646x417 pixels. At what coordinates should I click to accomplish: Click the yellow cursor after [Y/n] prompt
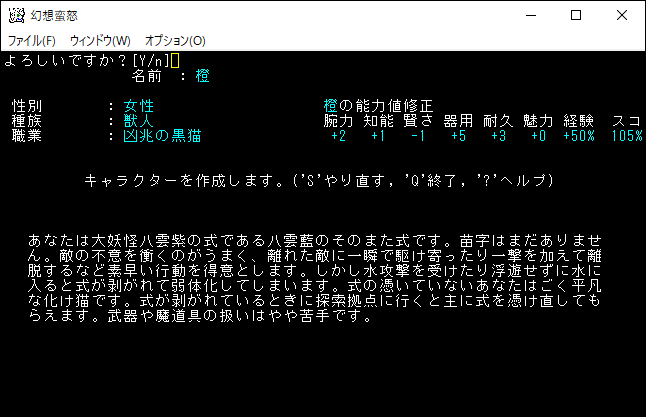click(x=175, y=61)
